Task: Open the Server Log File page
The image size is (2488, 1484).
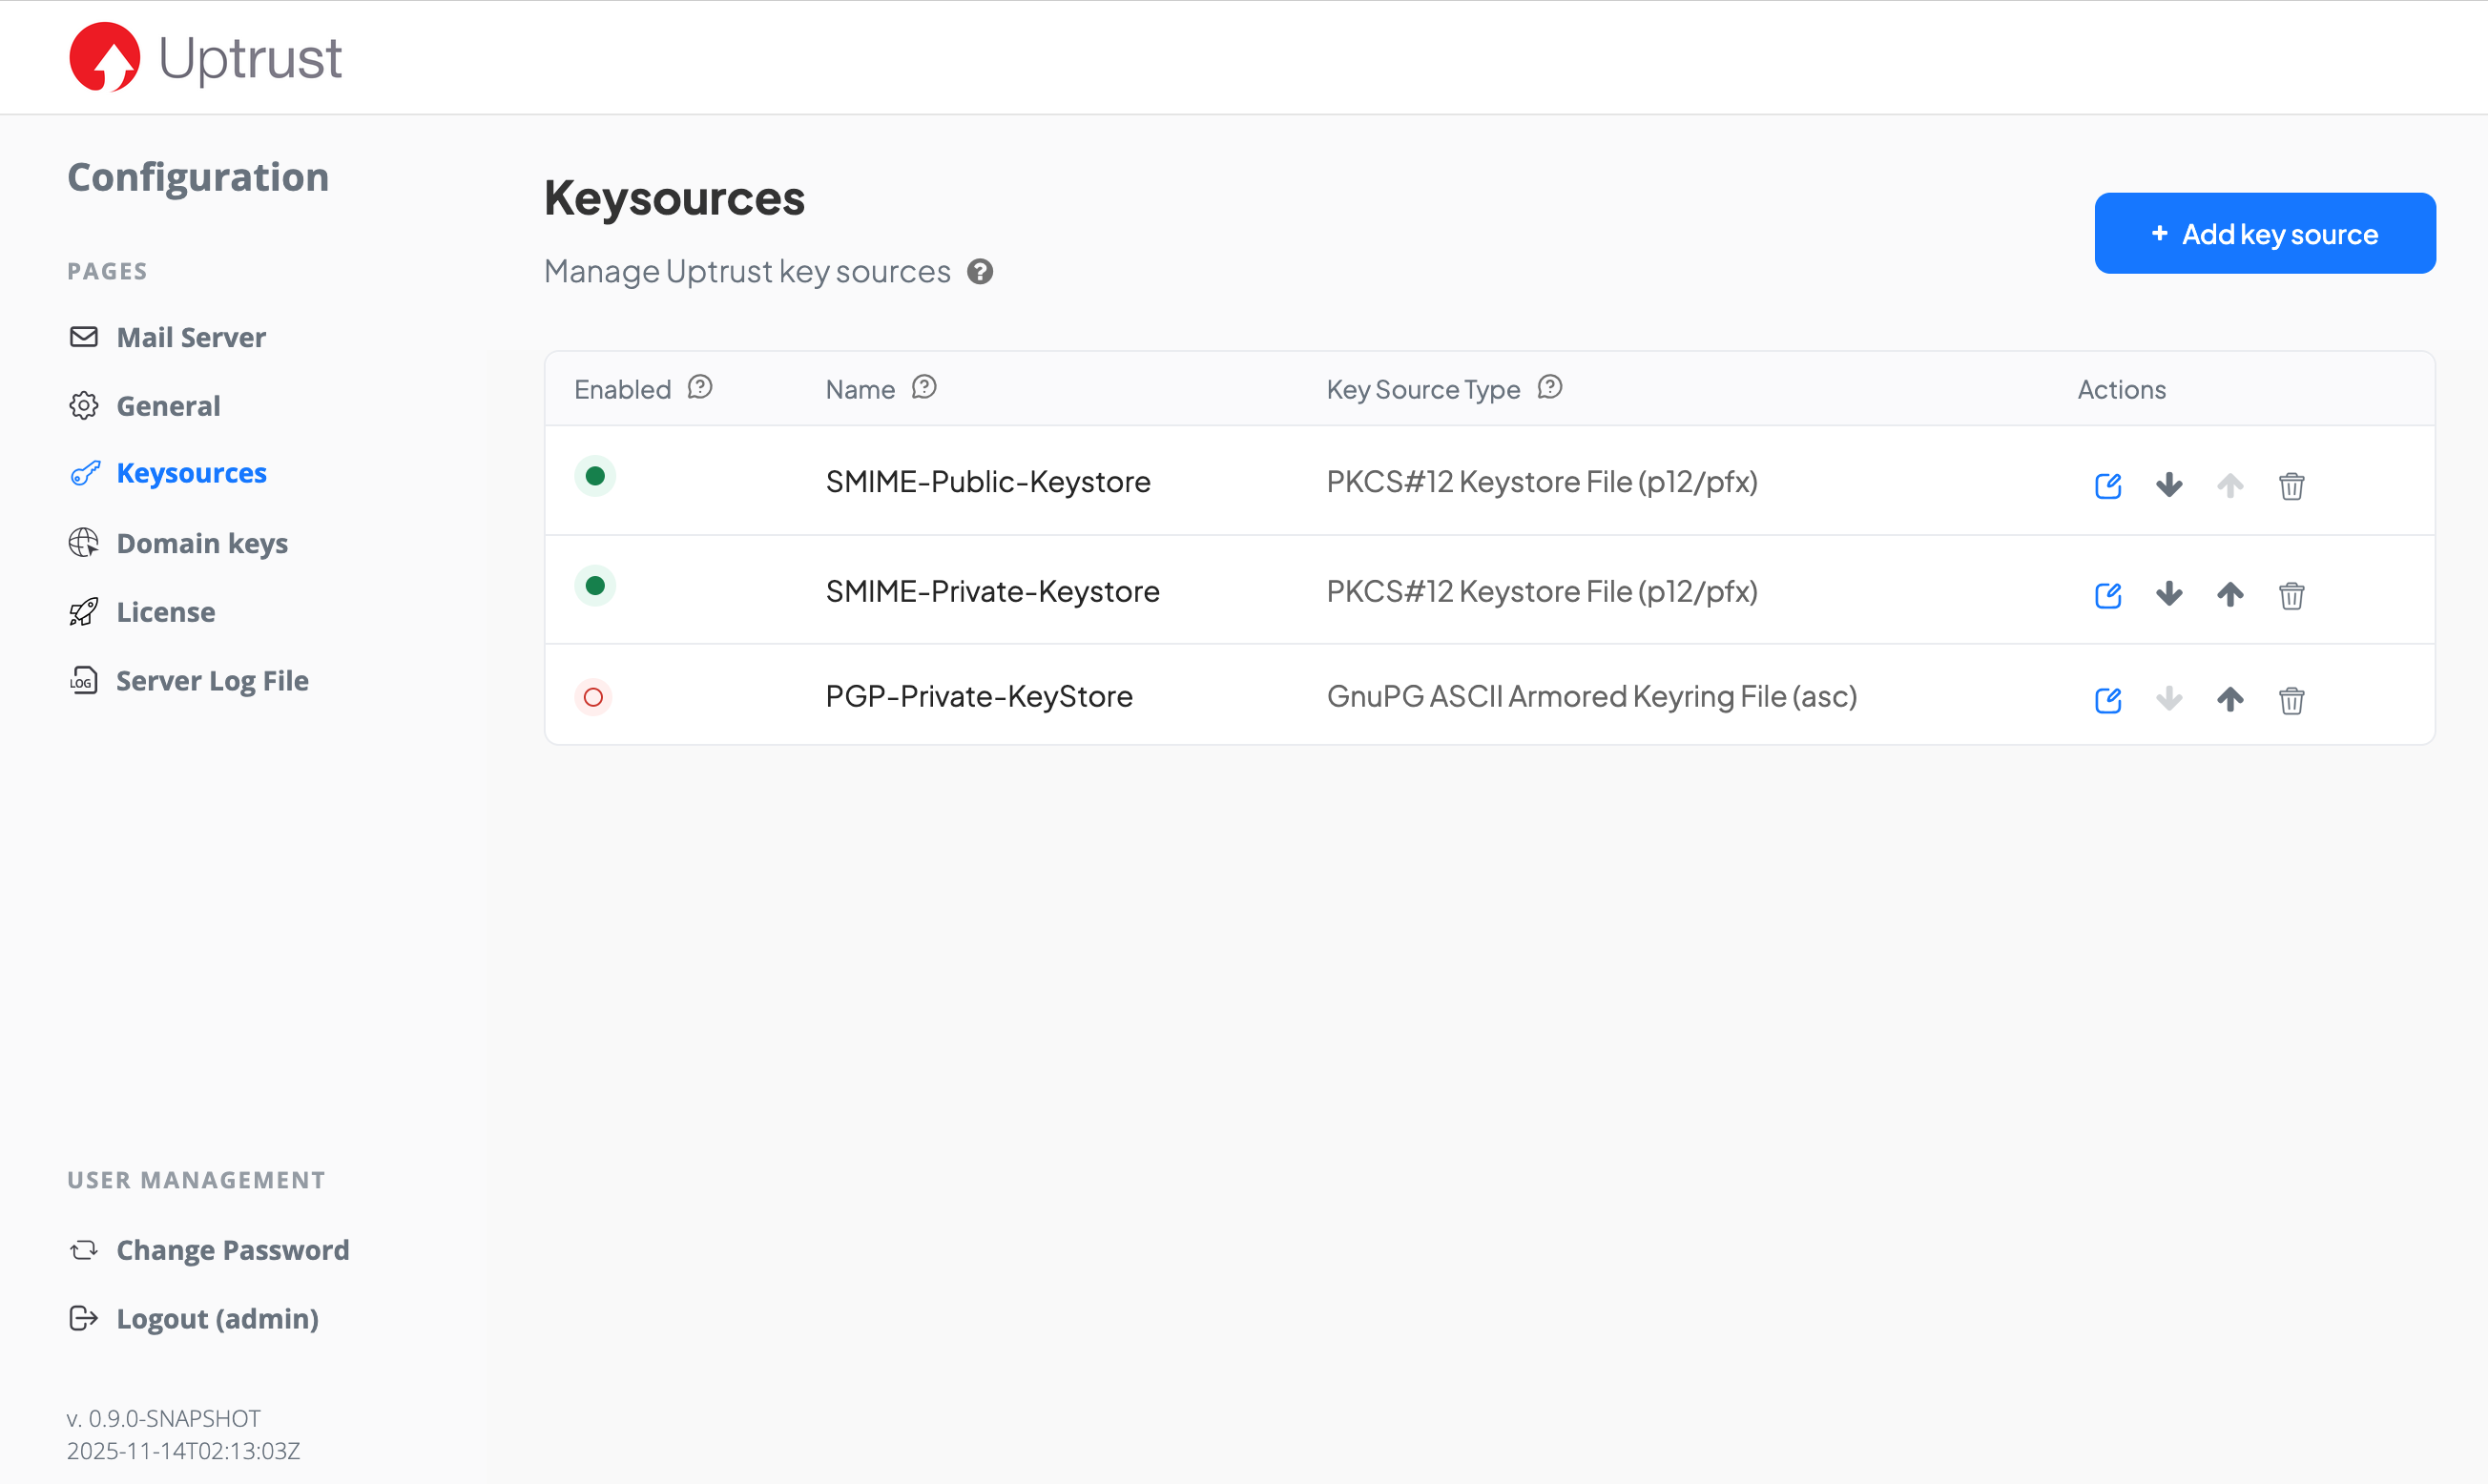Action: pyautogui.click(x=211, y=681)
